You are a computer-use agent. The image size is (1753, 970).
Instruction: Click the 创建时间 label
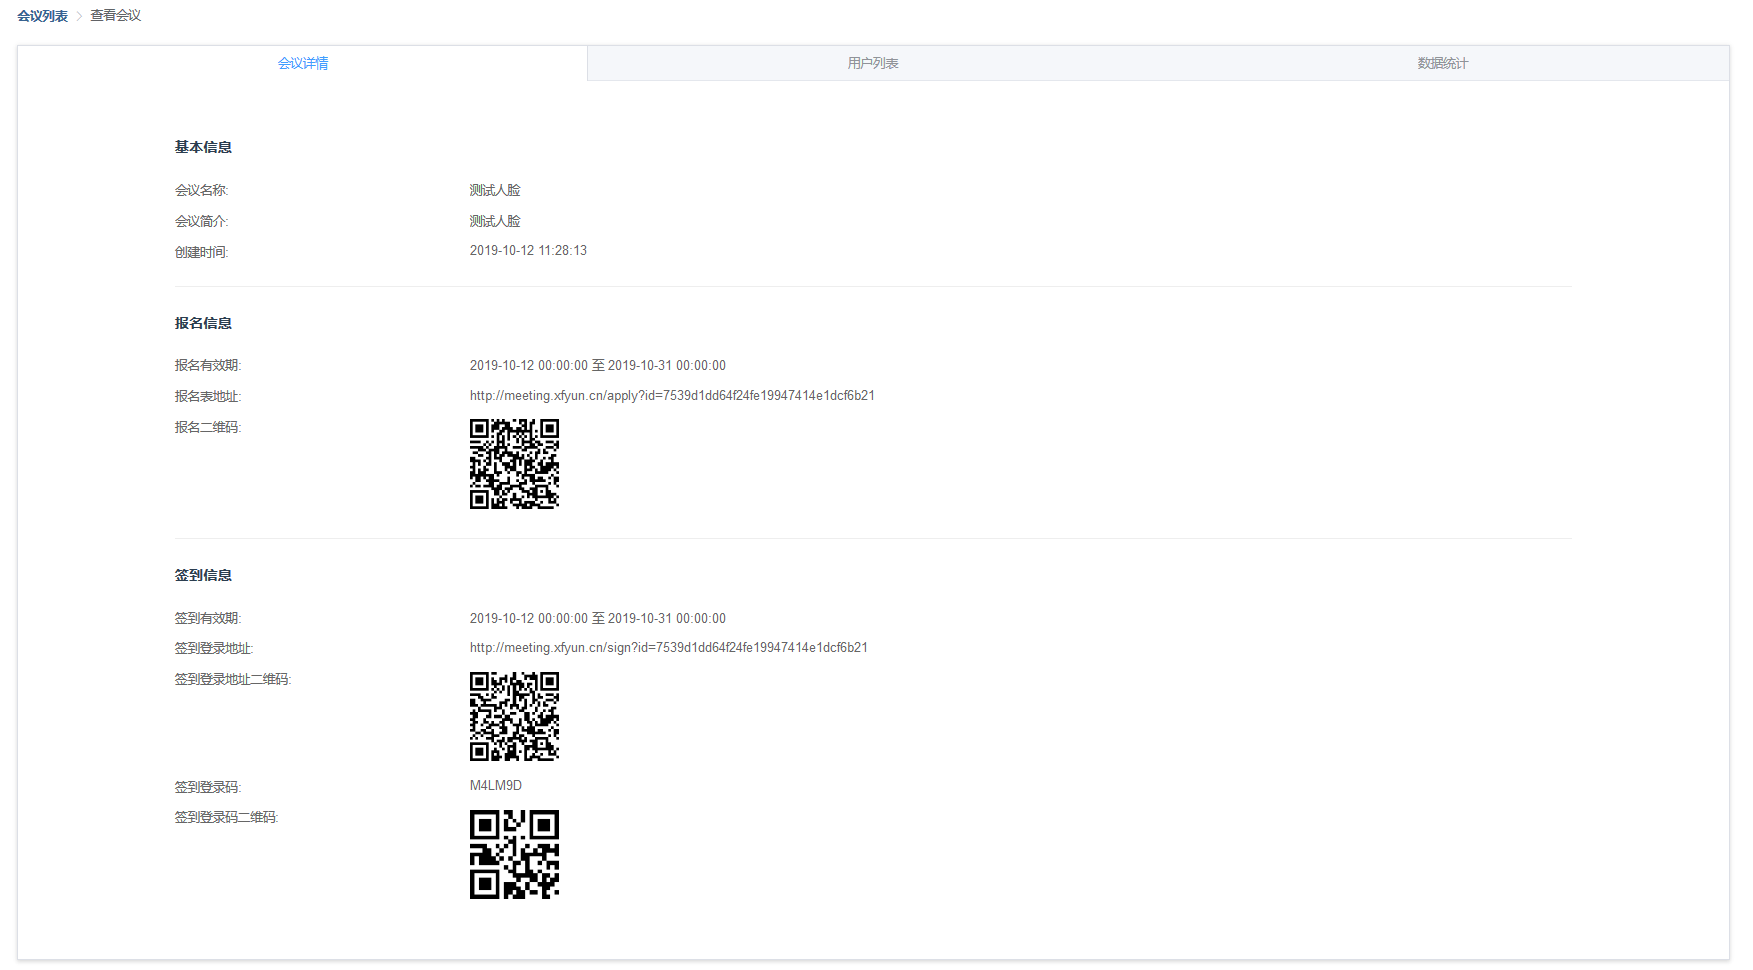pyautogui.click(x=201, y=252)
